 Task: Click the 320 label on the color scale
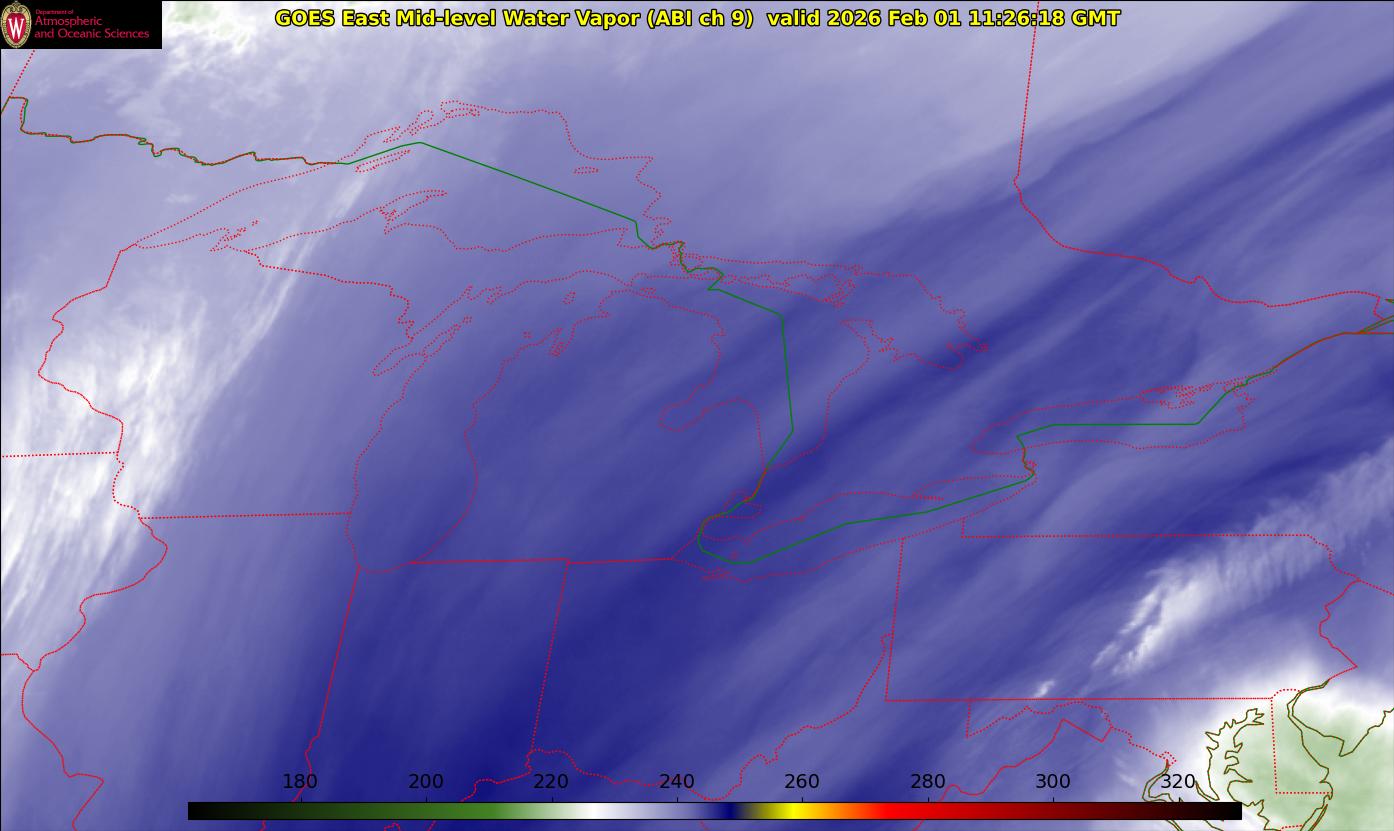[x=1178, y=782]
